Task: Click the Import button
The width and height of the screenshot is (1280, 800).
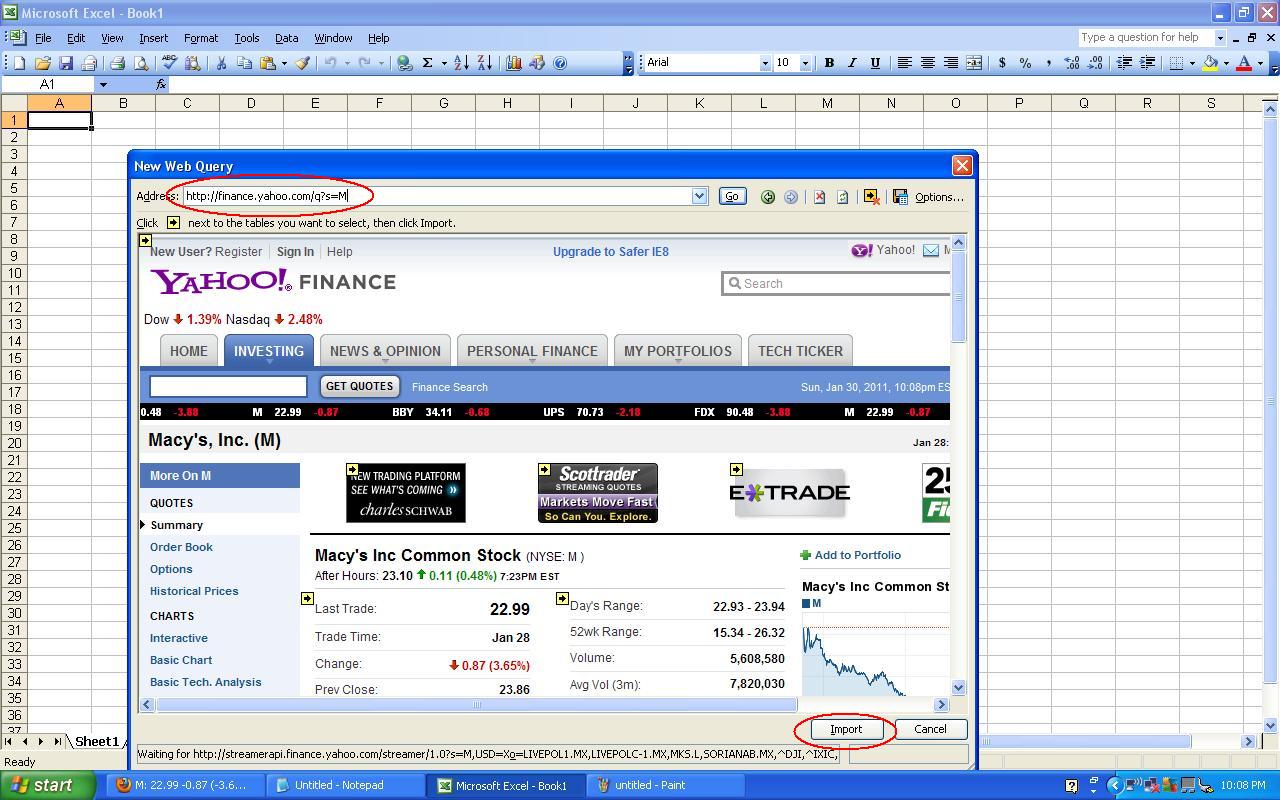Action: [845, 729]
